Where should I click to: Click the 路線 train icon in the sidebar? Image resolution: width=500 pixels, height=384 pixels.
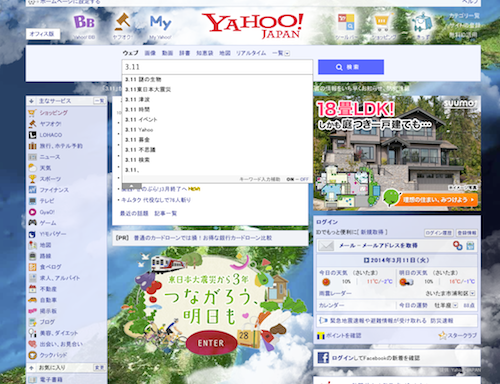(x=32, y=256)
